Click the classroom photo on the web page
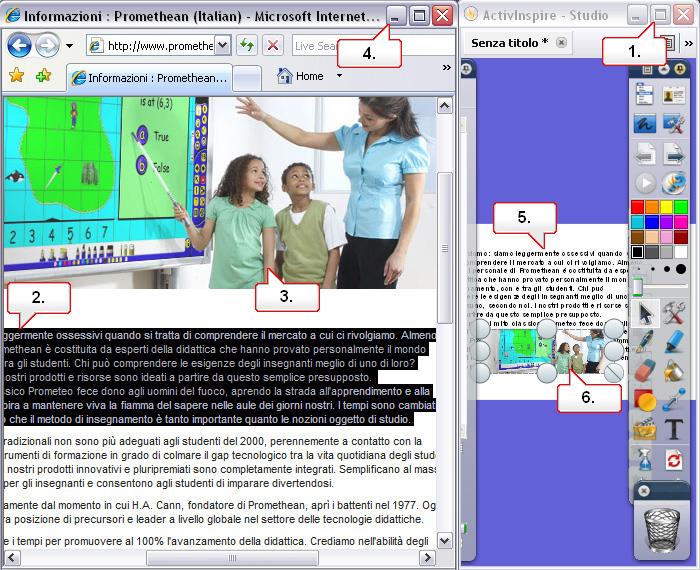This screenshot has height=570, width=700. tap(220, 192)
